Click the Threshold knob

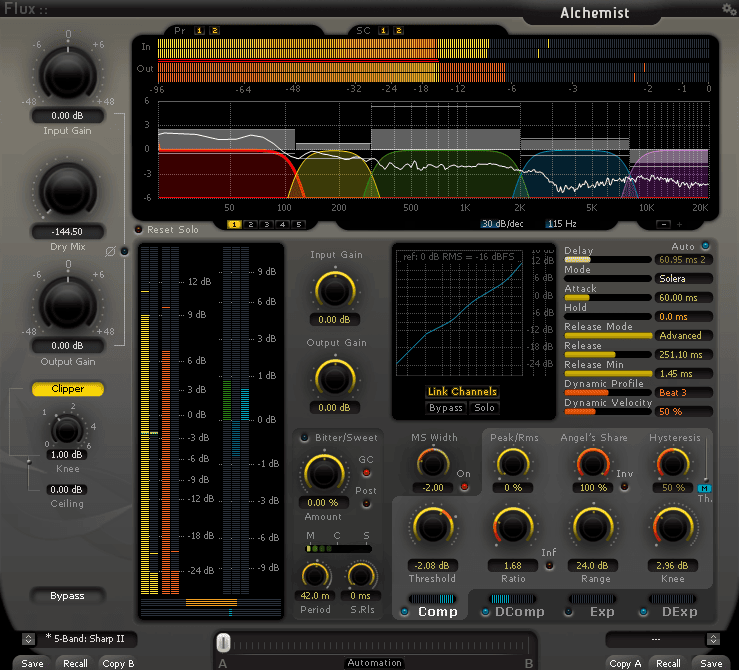pos(433,528)
